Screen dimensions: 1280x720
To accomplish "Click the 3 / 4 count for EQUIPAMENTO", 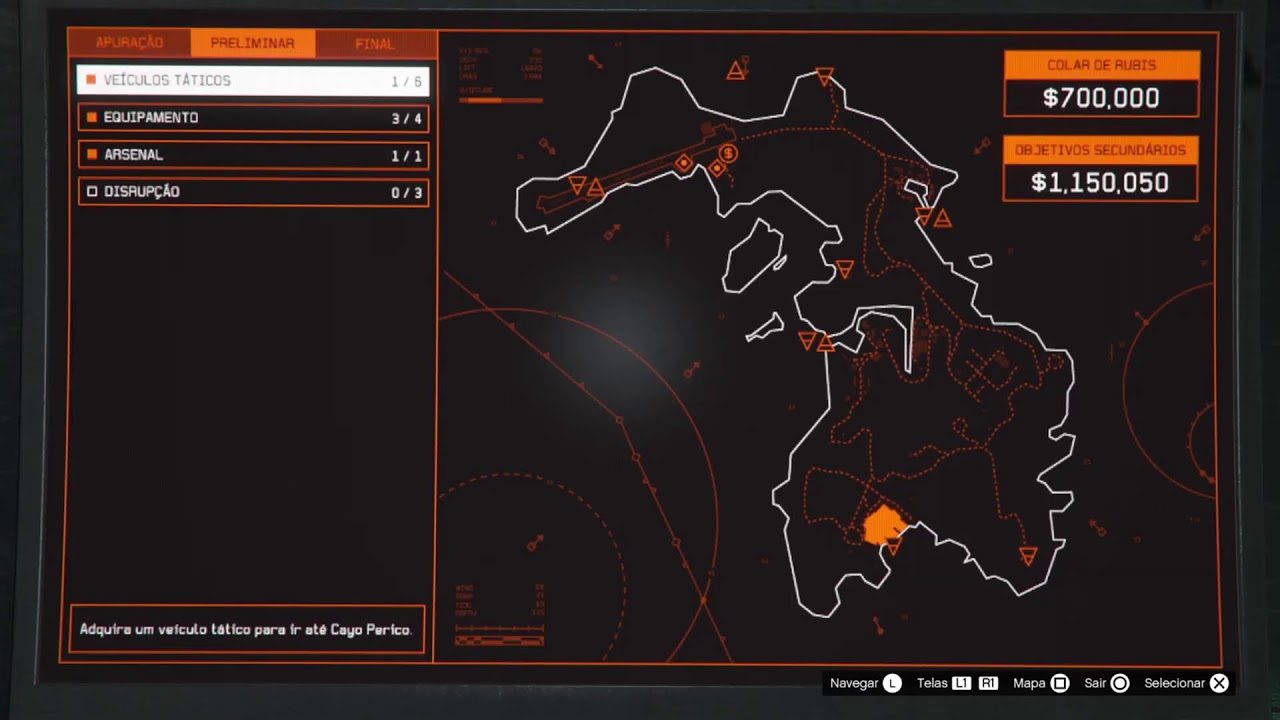I will point(406,118).
